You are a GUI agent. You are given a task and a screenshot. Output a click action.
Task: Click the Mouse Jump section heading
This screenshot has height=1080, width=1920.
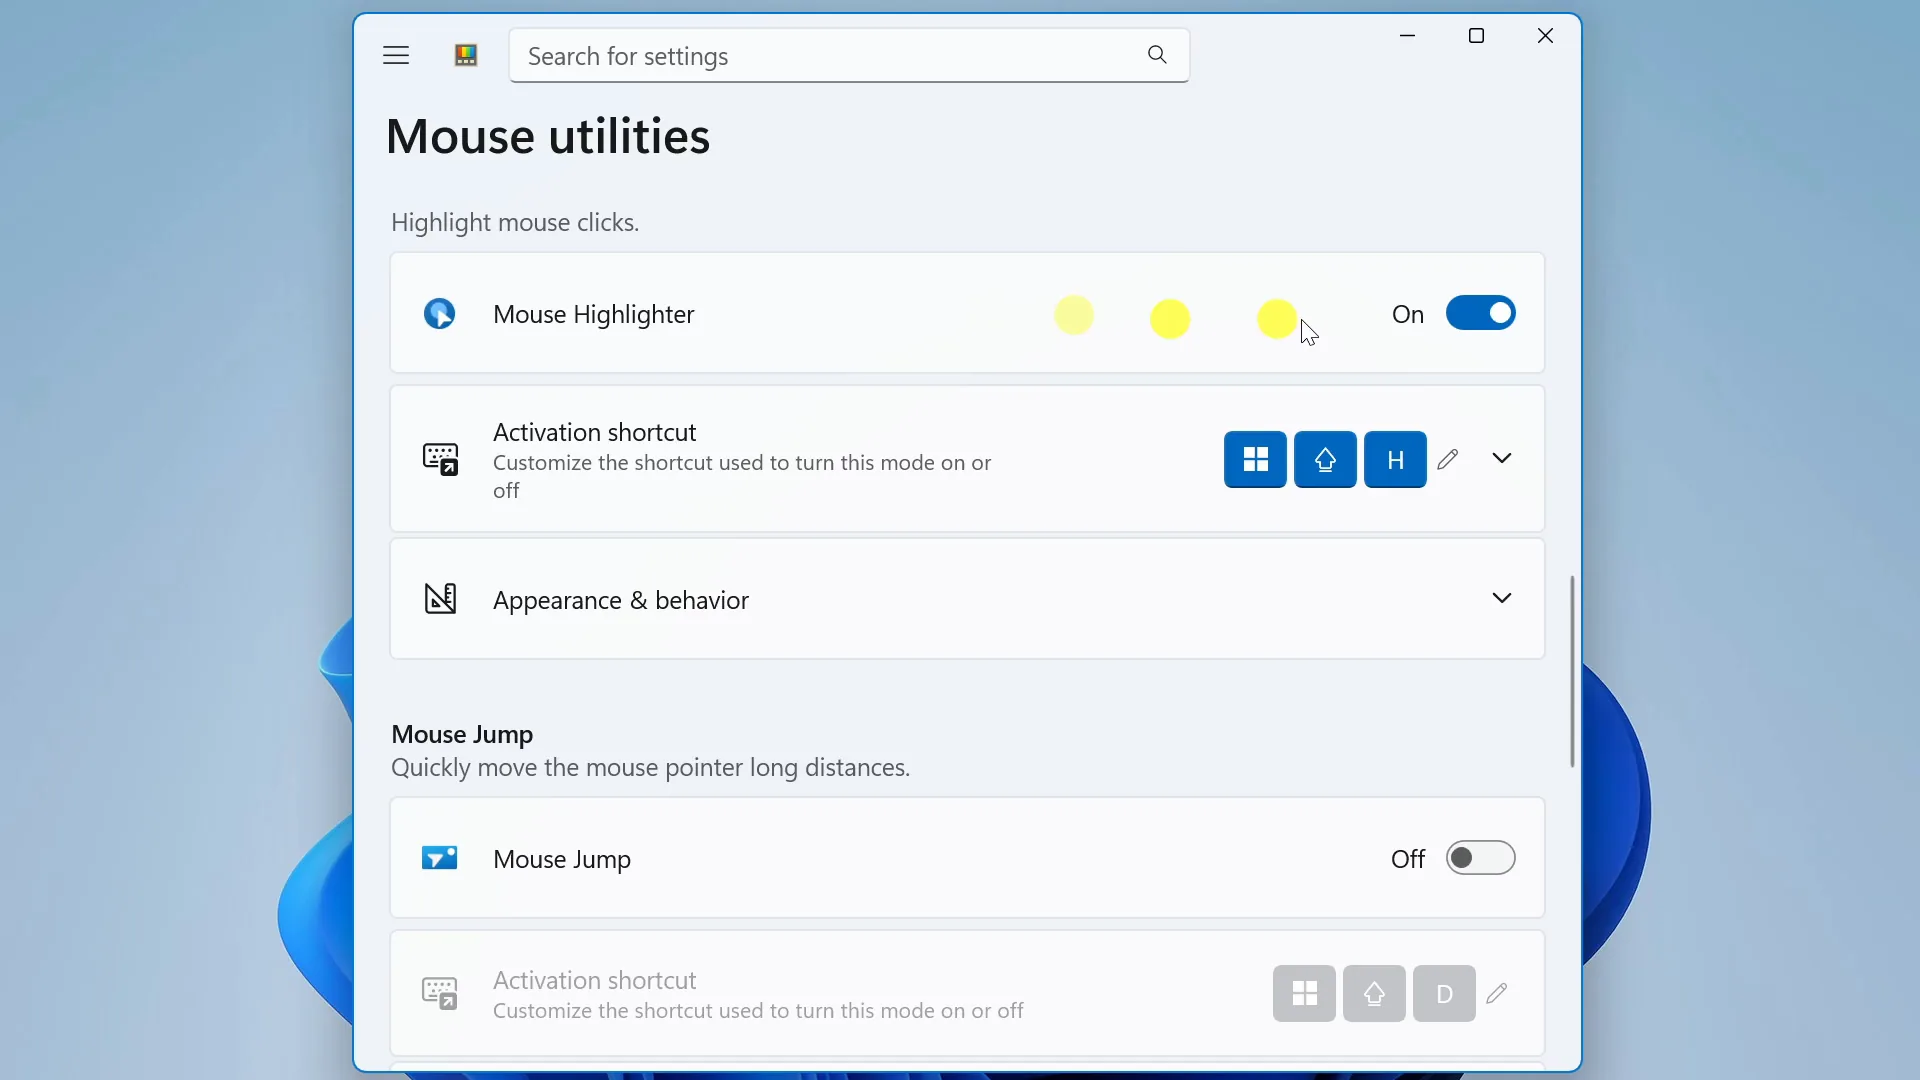(462, 734)
